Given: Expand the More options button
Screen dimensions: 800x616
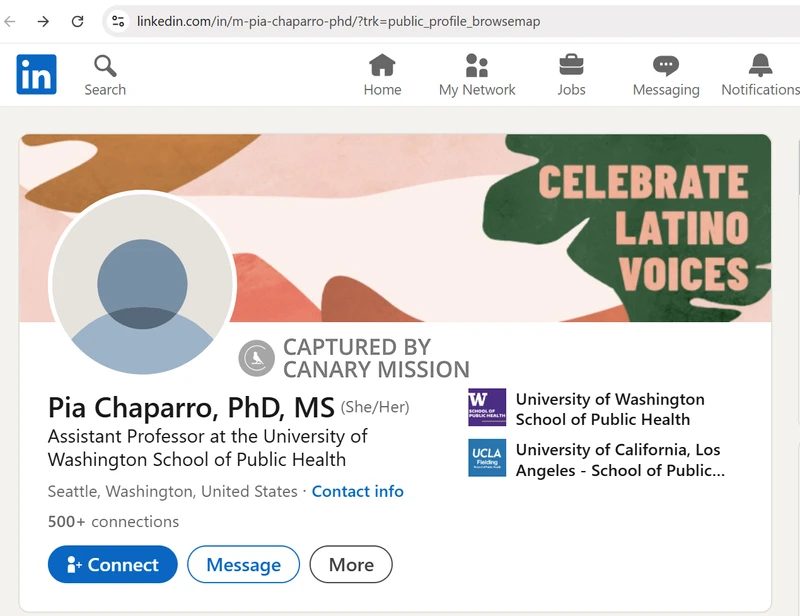Looking at the screenshot, I should 350,565.
